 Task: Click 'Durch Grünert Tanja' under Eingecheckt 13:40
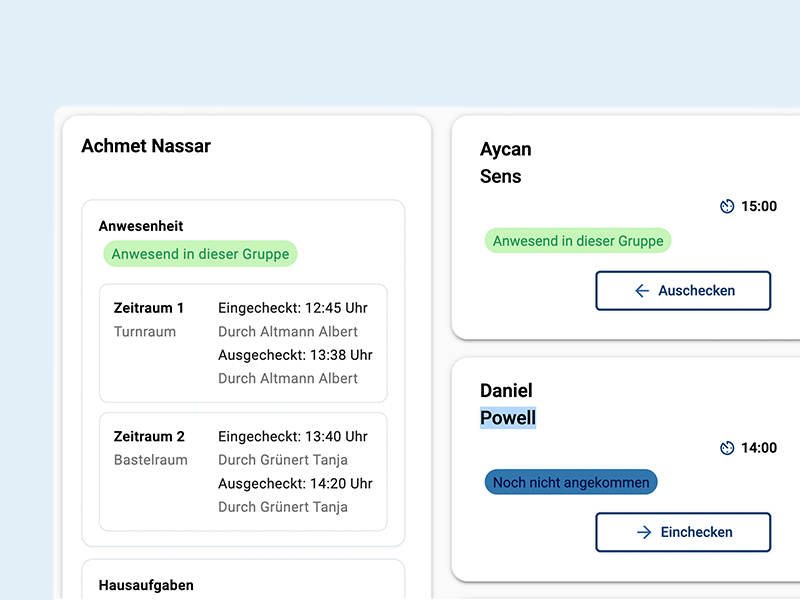283,460
